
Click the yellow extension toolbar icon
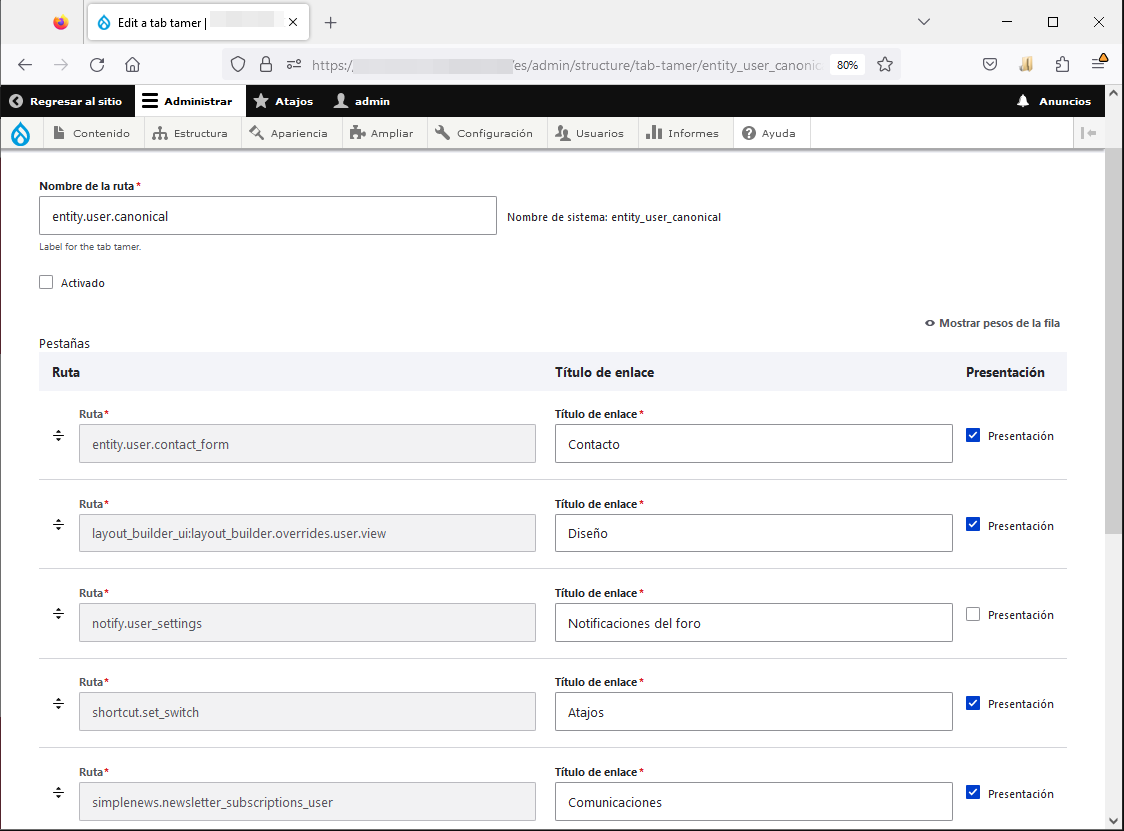point(1026,65)
